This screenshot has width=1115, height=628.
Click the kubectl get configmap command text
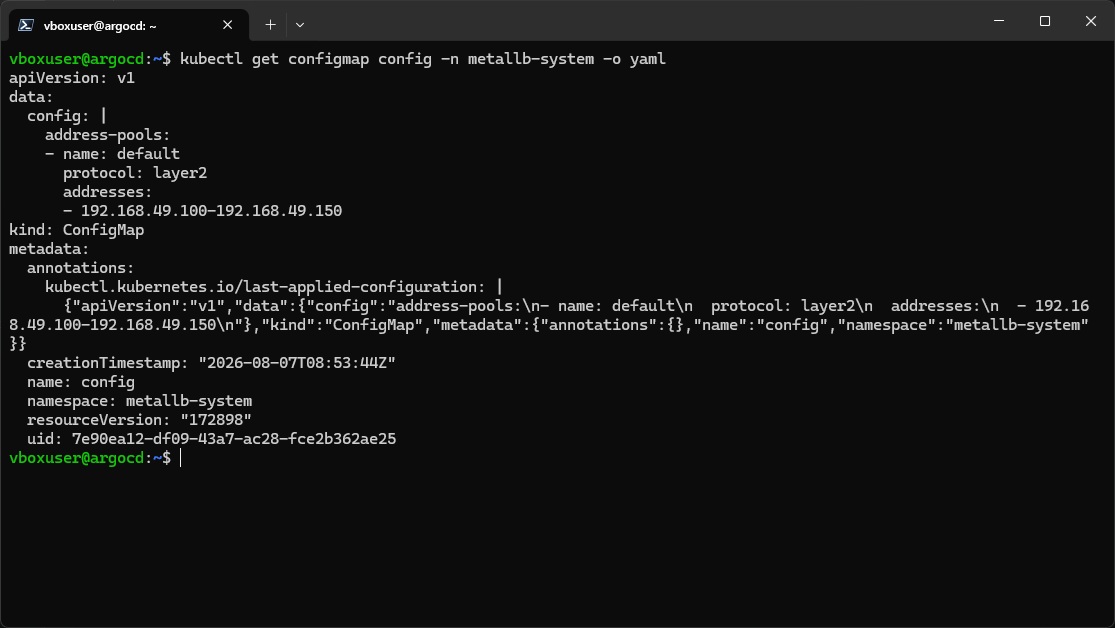[422, 59]
